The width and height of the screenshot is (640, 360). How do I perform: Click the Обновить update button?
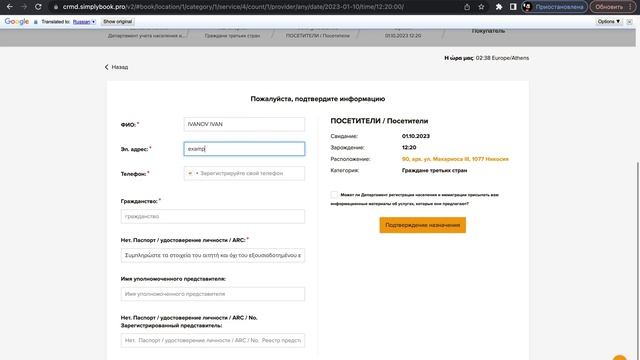coord(613,7)
